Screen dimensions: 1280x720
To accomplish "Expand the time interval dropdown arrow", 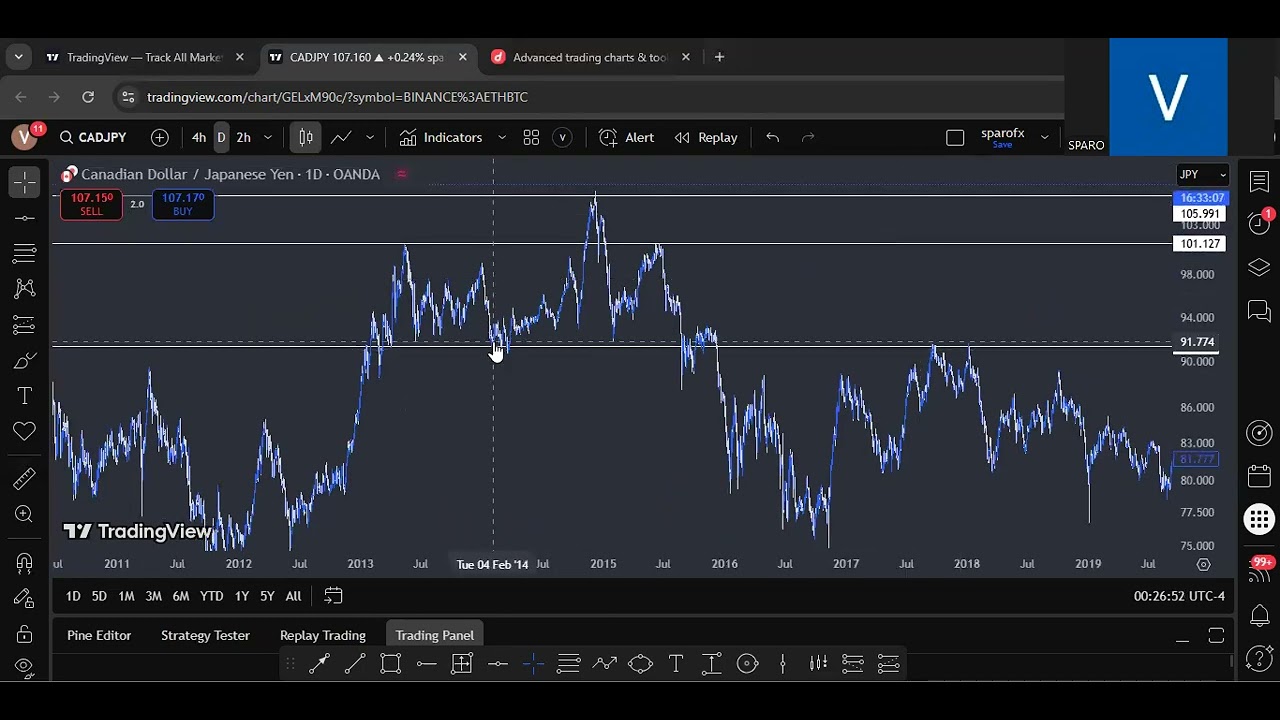I will coord(268,138).
